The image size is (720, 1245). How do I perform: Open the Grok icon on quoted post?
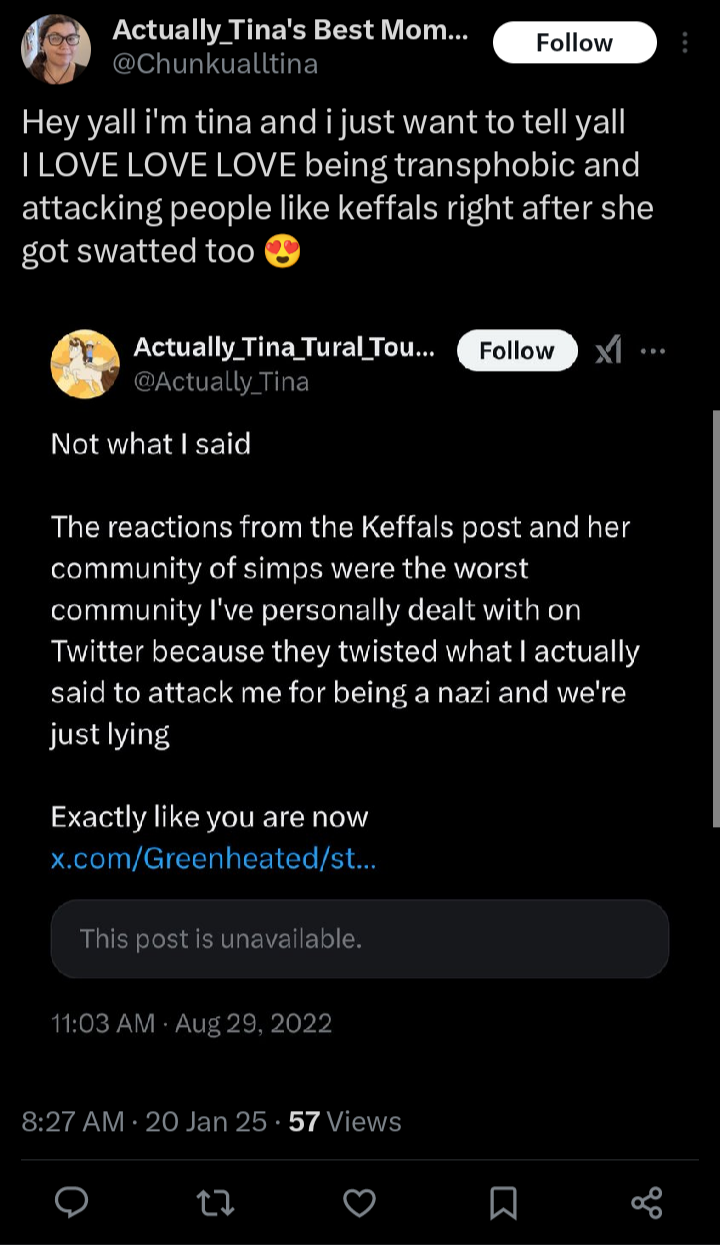click(608, 351)
